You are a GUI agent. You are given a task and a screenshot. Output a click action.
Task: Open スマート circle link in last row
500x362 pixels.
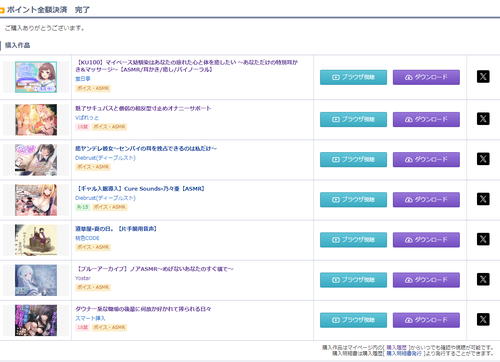coord(90,318)
